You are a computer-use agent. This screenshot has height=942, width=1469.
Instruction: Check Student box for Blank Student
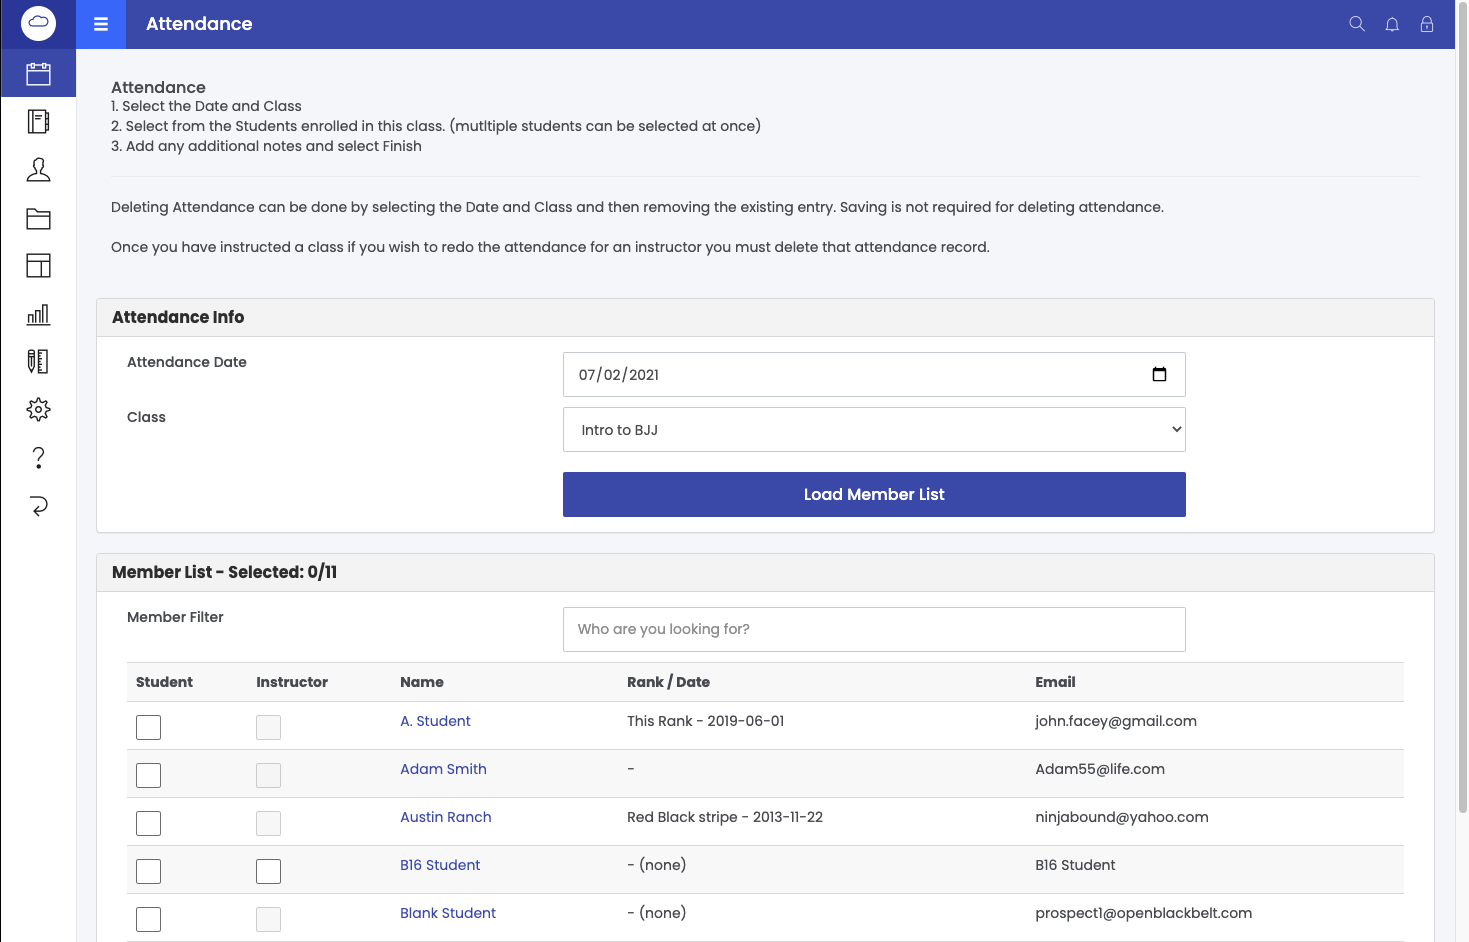point(148,919)
